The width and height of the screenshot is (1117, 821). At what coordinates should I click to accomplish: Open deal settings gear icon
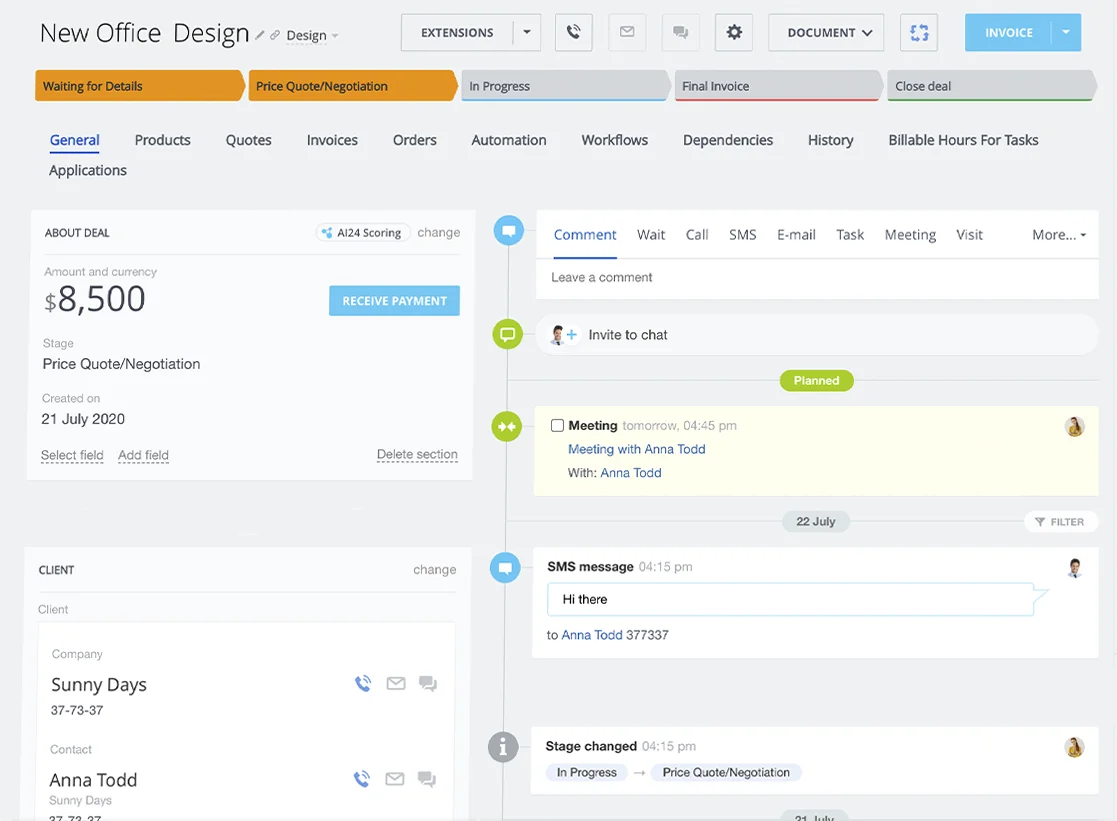point(734,32)
